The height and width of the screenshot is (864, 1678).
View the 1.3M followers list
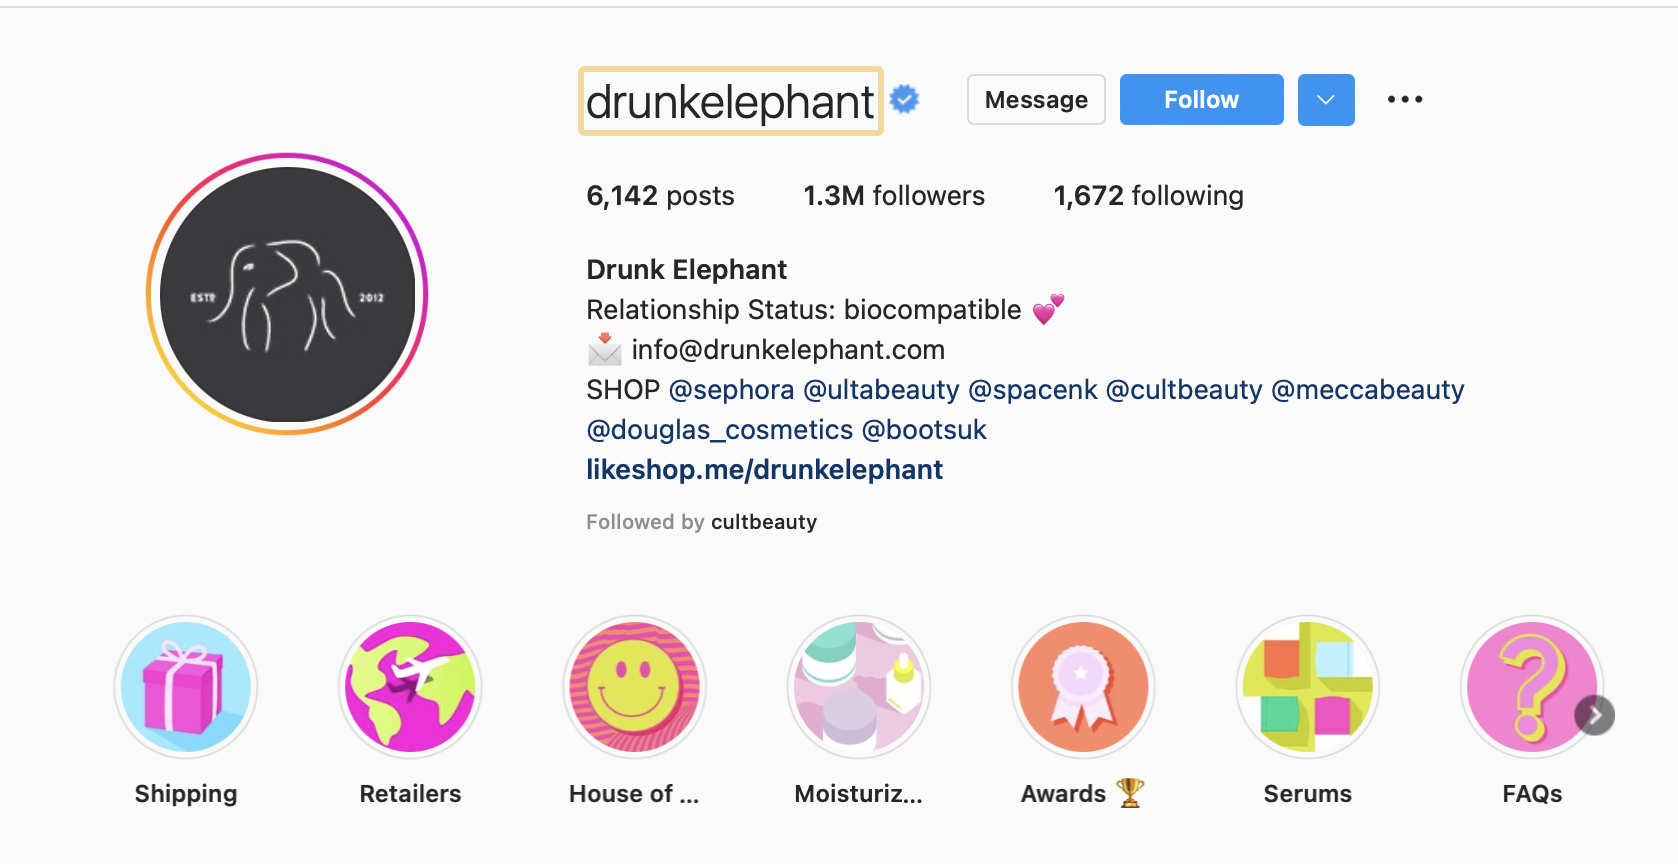click(x=893, y=195)
